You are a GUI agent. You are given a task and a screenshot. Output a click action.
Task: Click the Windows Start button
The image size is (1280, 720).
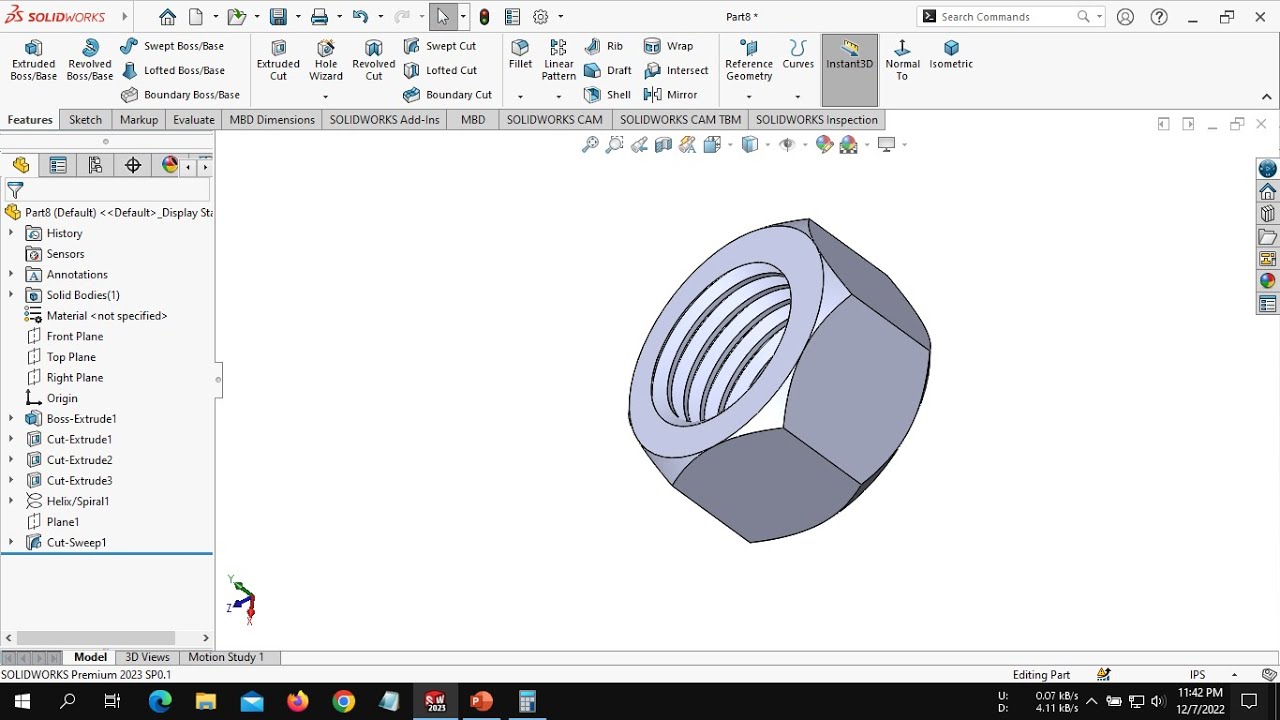(22, 701)
